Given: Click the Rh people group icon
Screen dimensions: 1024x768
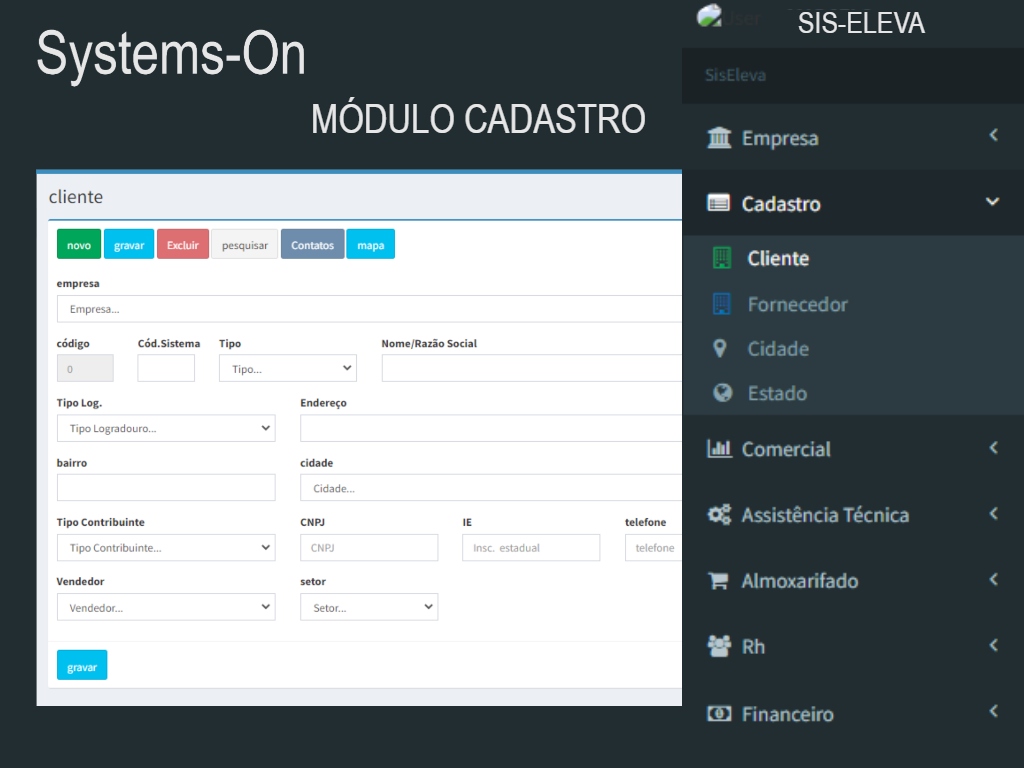Looking at the screenshot, I should [719, 646].
